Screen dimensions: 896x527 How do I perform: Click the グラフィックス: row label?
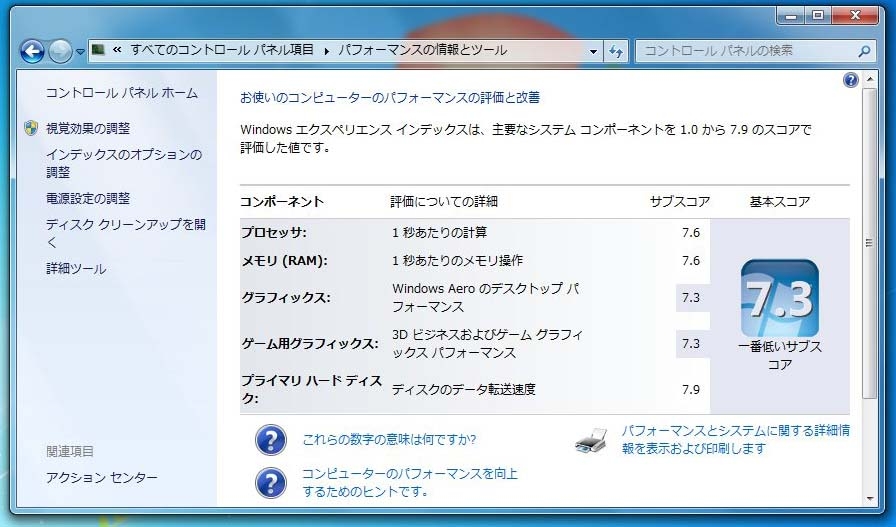tap(286, 298)
